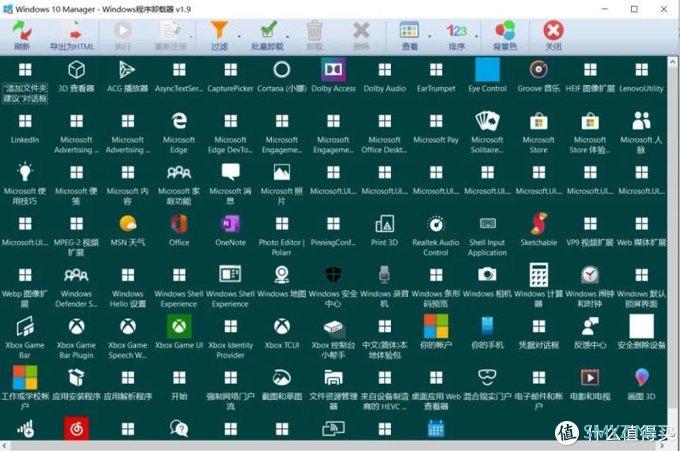The image size is (680, 451).
Task: Select the Windows Hello 设置 icon
Action: coord(128,275)
